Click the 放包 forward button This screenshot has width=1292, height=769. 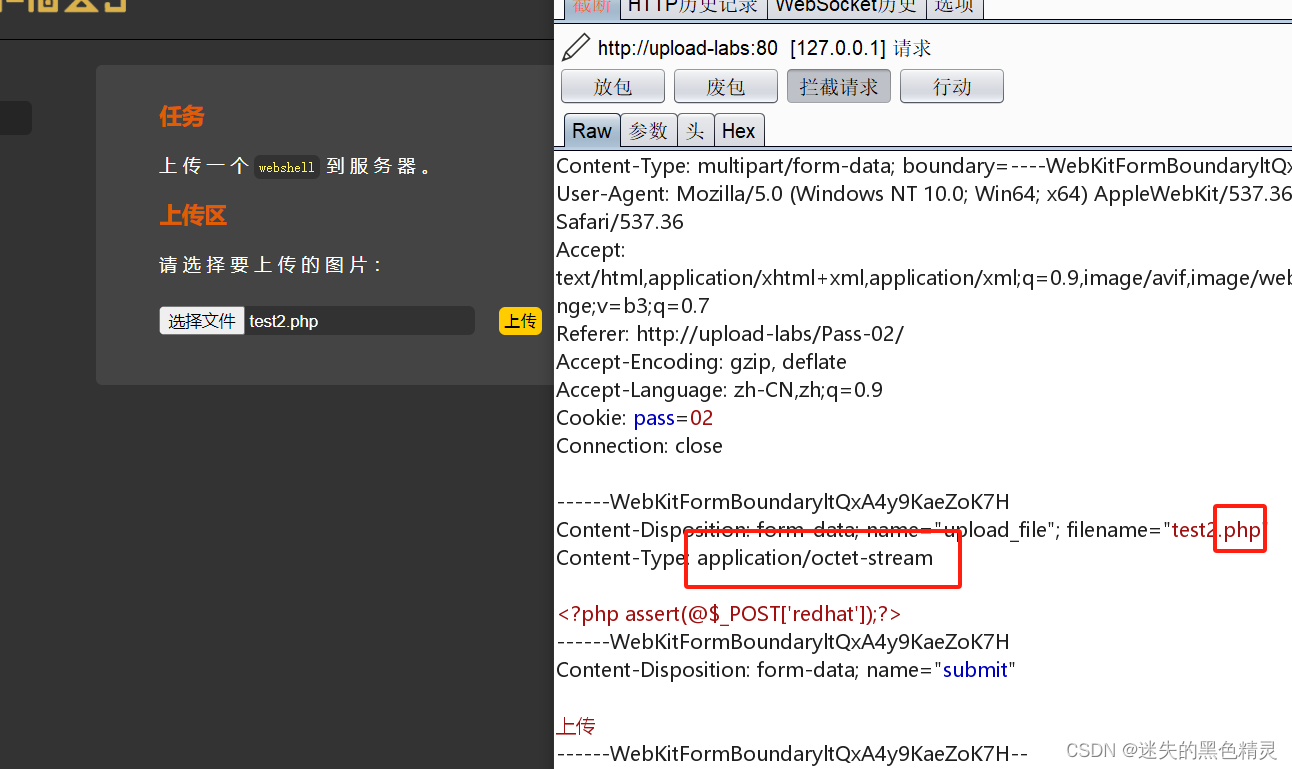[x=613, y=87]
